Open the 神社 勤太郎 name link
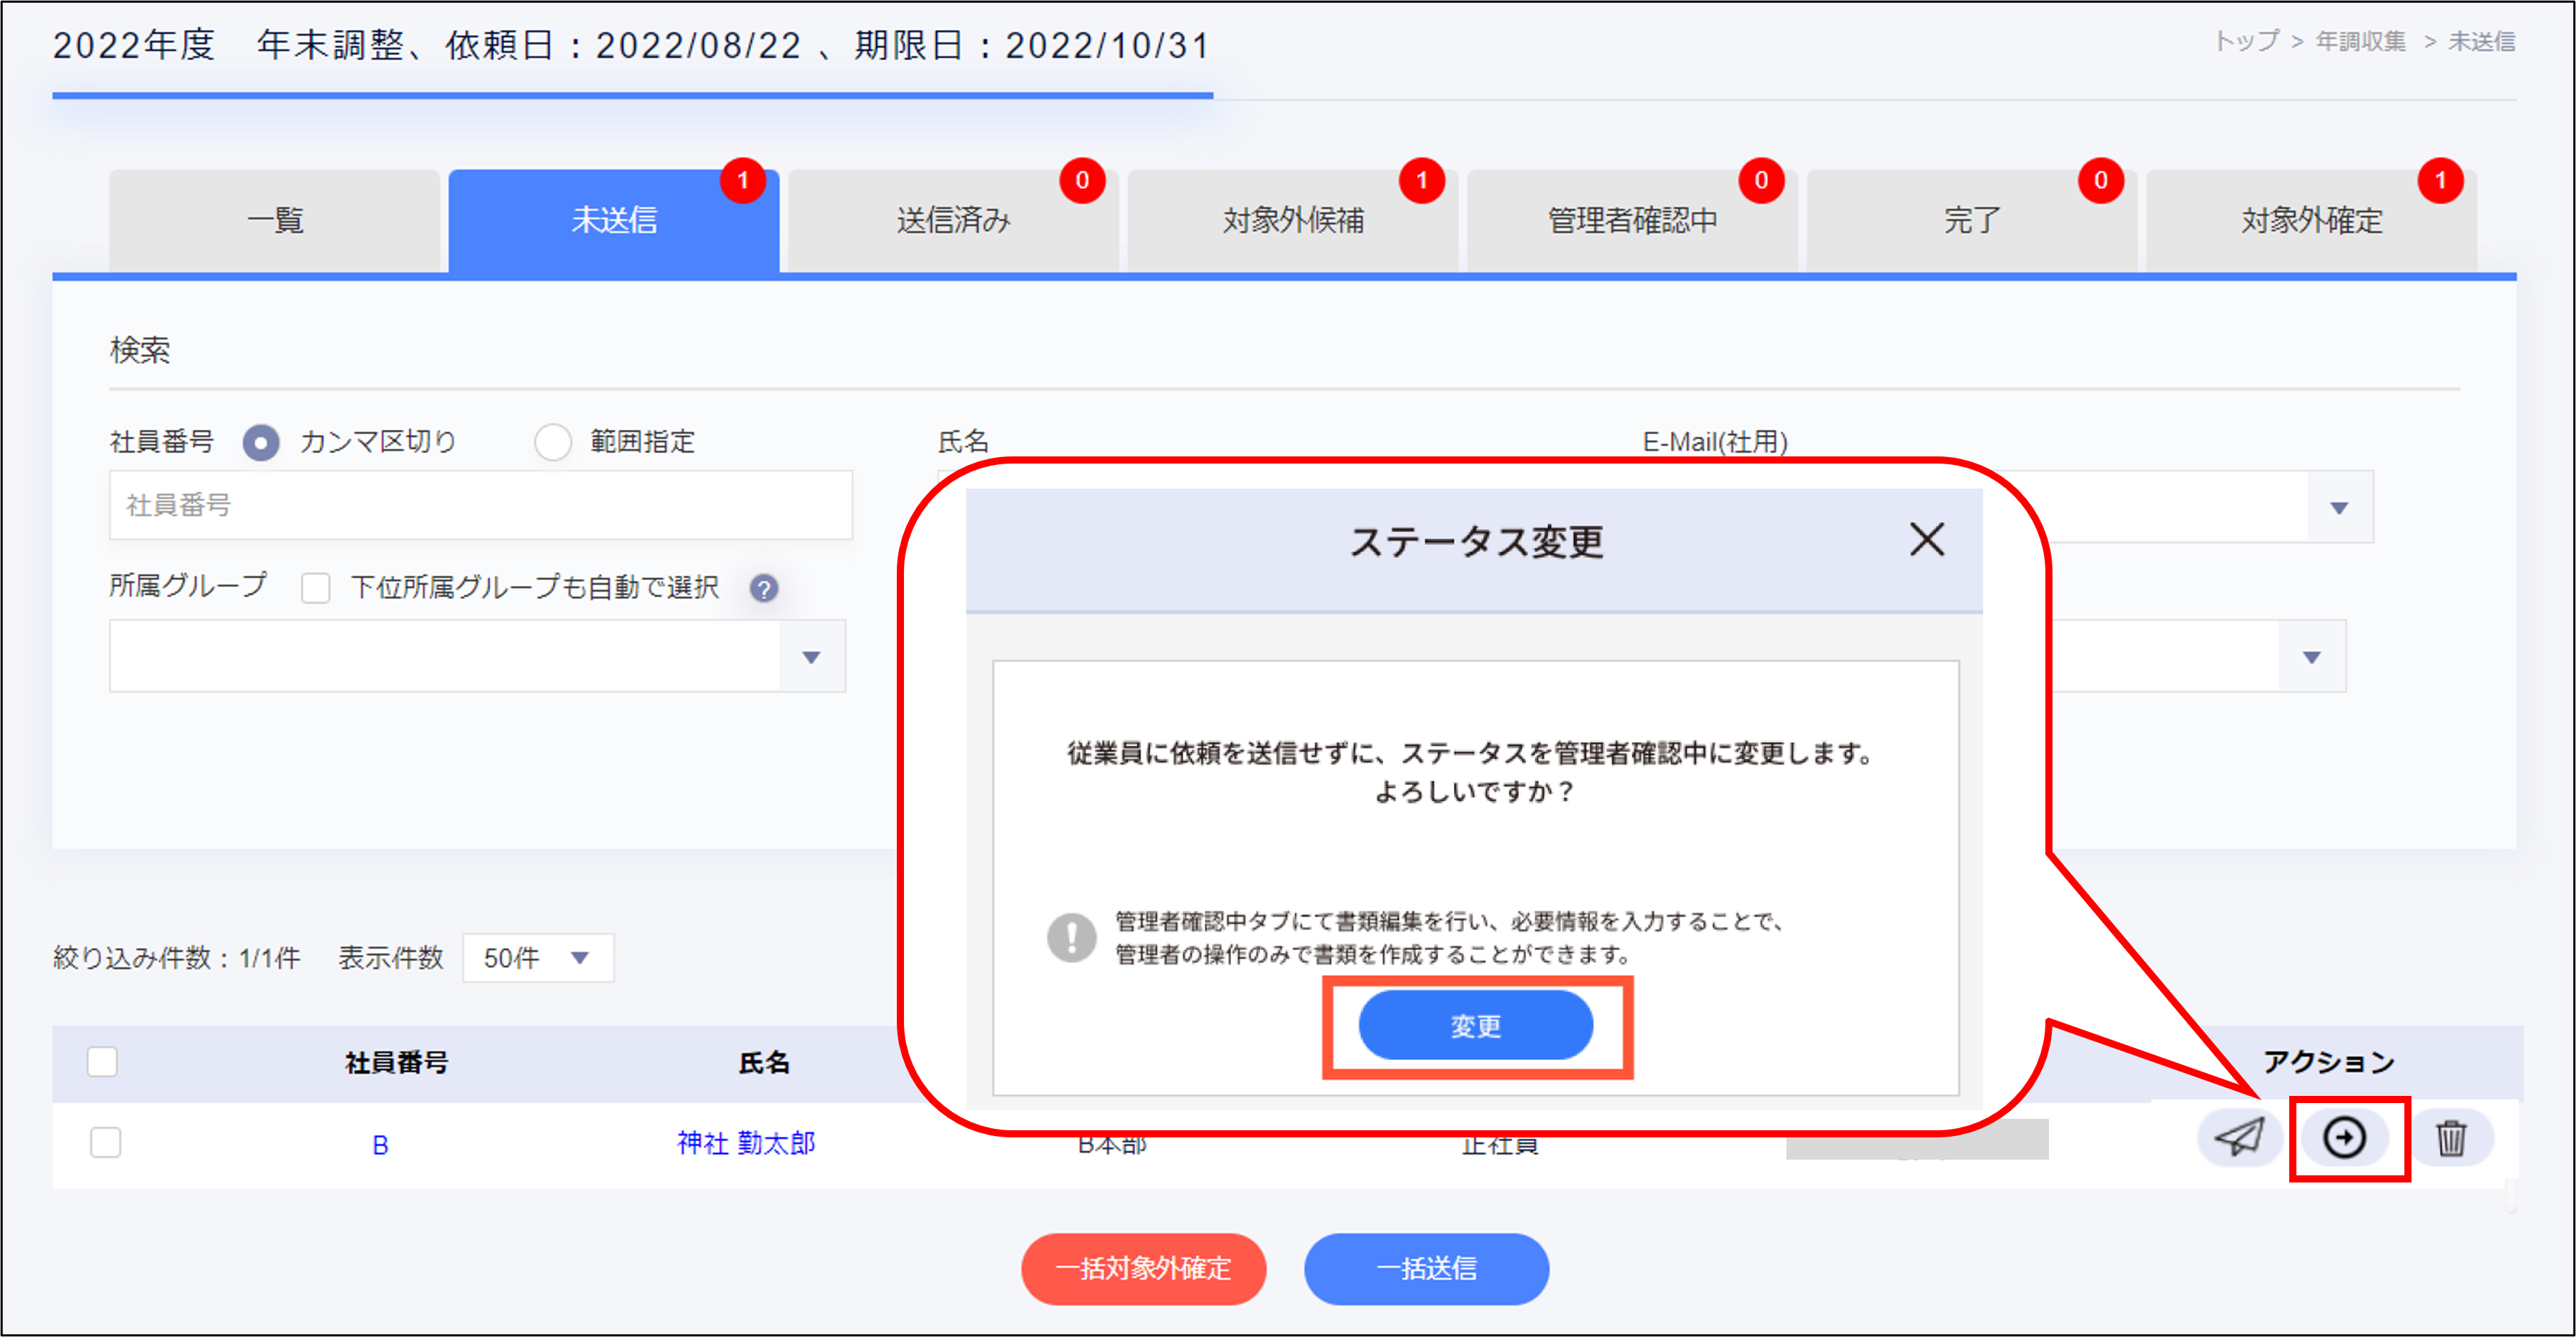The width and height of the screenshot is (2576, 1337). point(746,1143)
